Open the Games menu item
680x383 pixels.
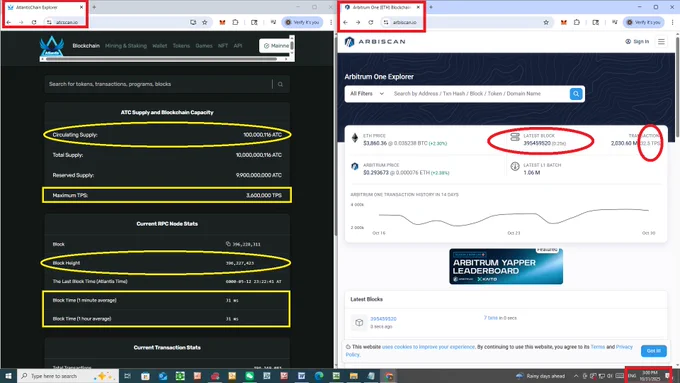(x=204, y=46)
